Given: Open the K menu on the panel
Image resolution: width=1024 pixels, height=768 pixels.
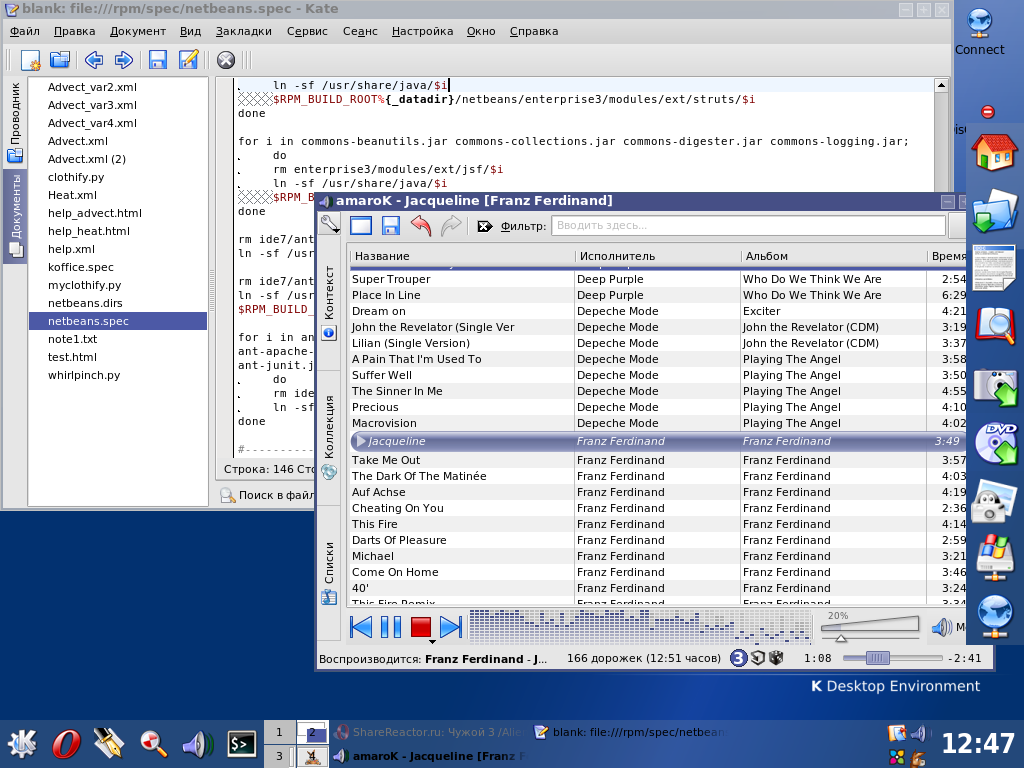Looking at the screenshot, I should pyautogui.click(x=22, y=744).
